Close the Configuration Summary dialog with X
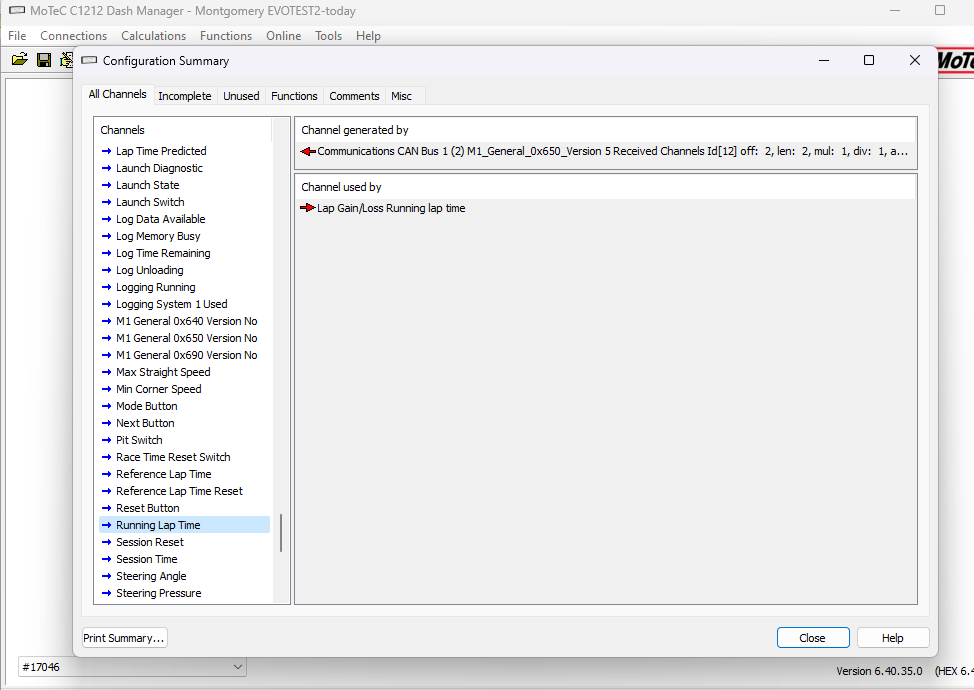 [x=914, y=60]
